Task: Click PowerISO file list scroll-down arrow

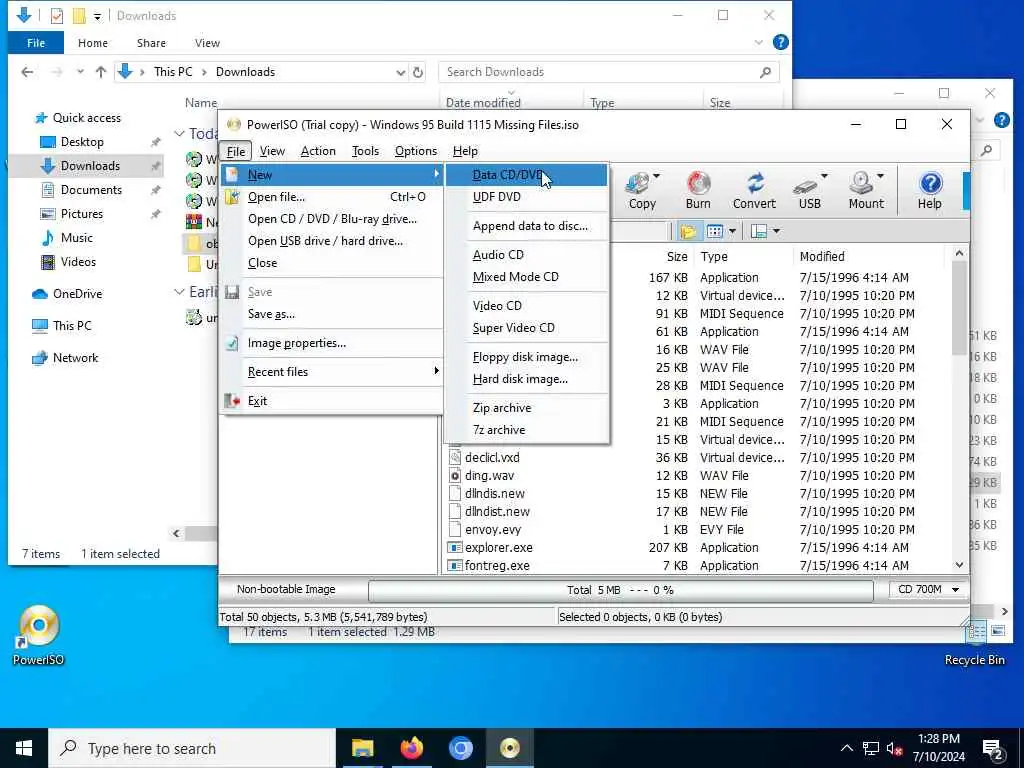Action: [x=959, y=565]
